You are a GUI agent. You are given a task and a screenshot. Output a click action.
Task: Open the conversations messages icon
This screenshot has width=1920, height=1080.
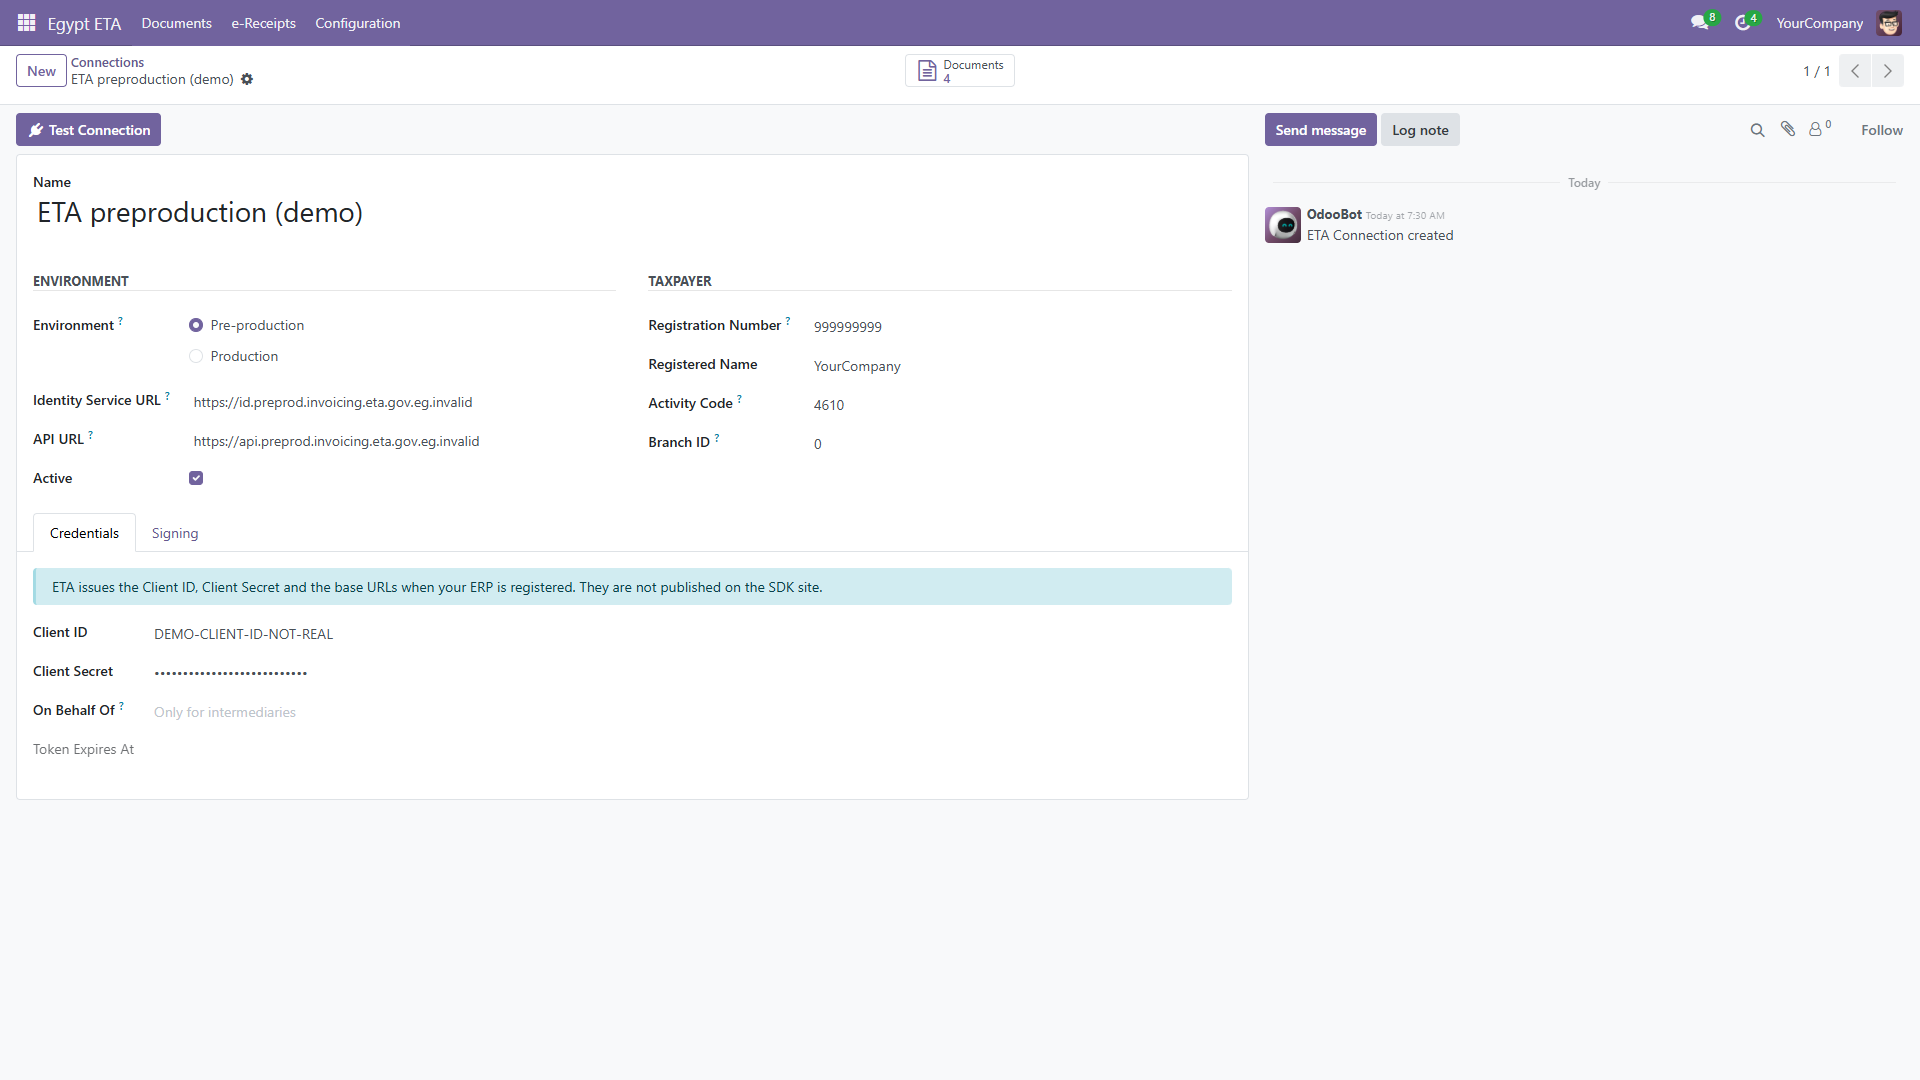1700,22
